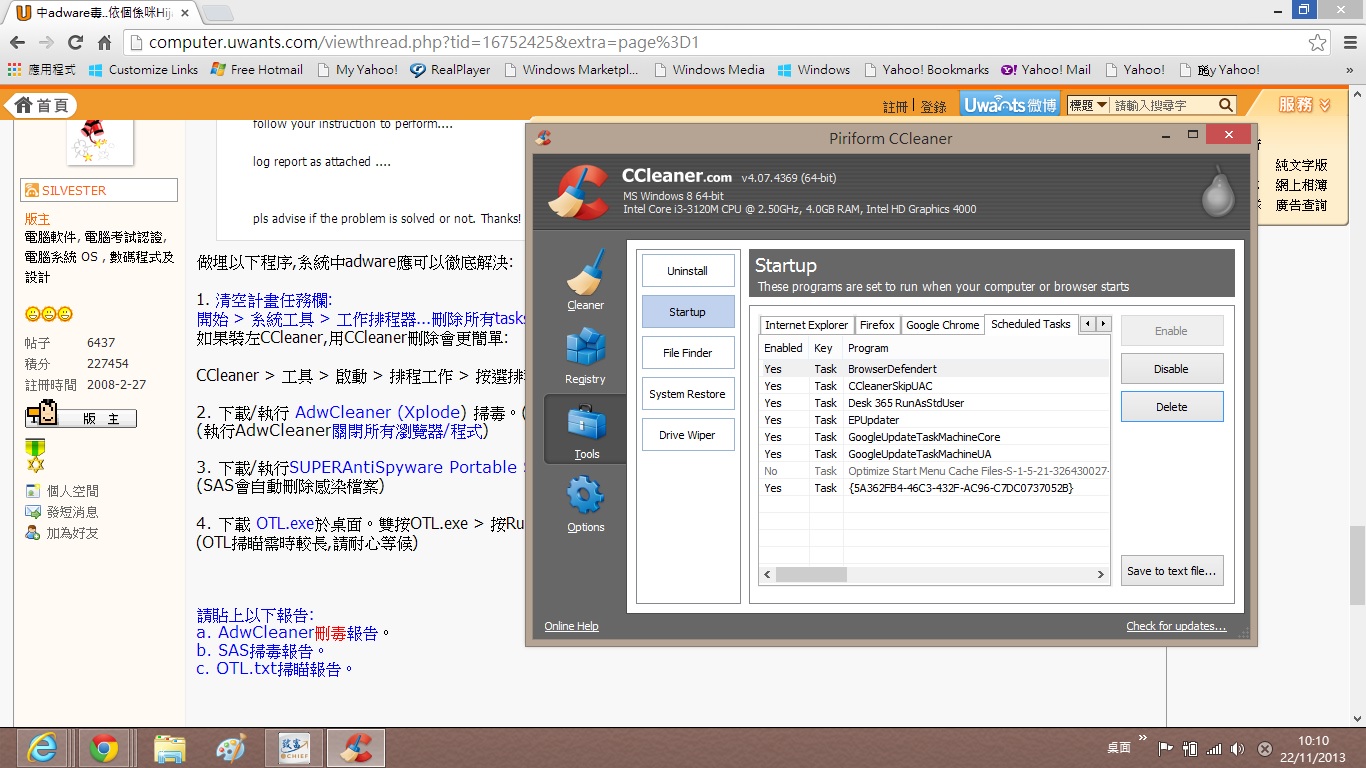Click the browser forward arrow
Viewport: 1366px width, 768px height.
tap(46, 43)
